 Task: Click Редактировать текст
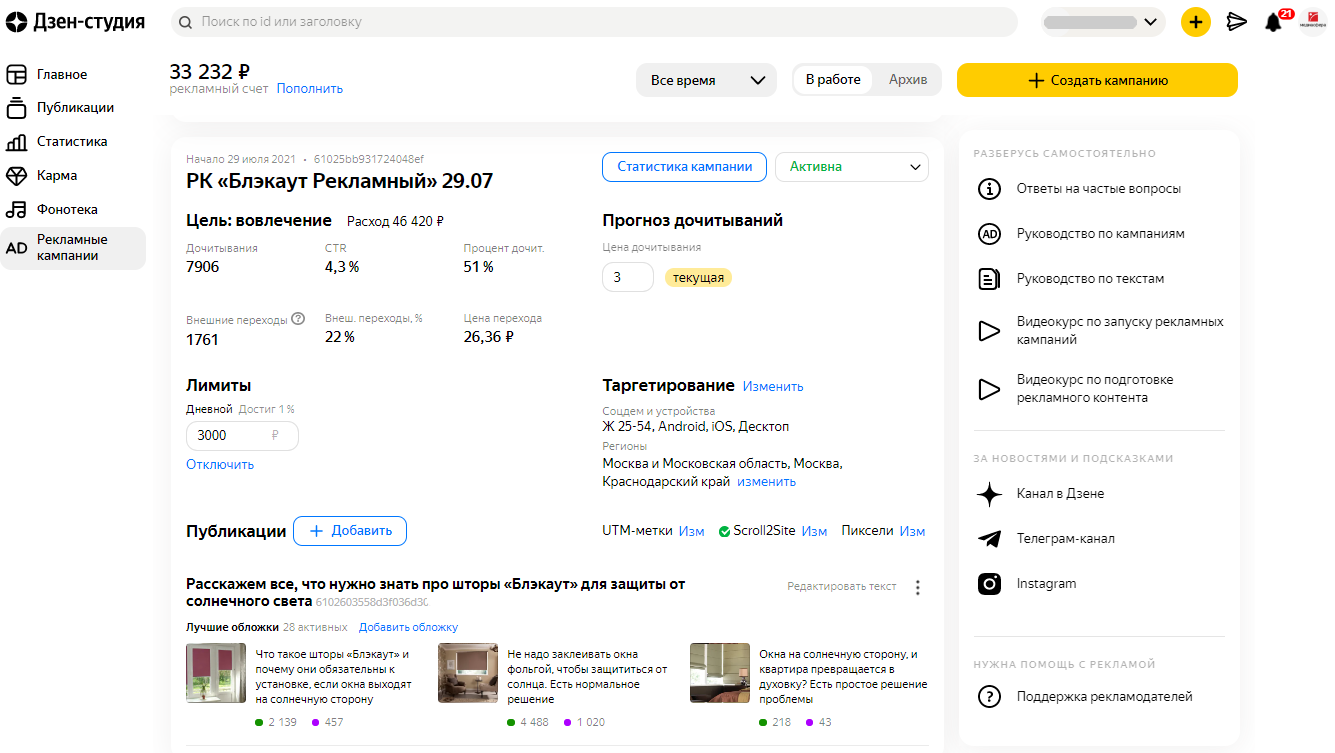(x=842, y=586)
